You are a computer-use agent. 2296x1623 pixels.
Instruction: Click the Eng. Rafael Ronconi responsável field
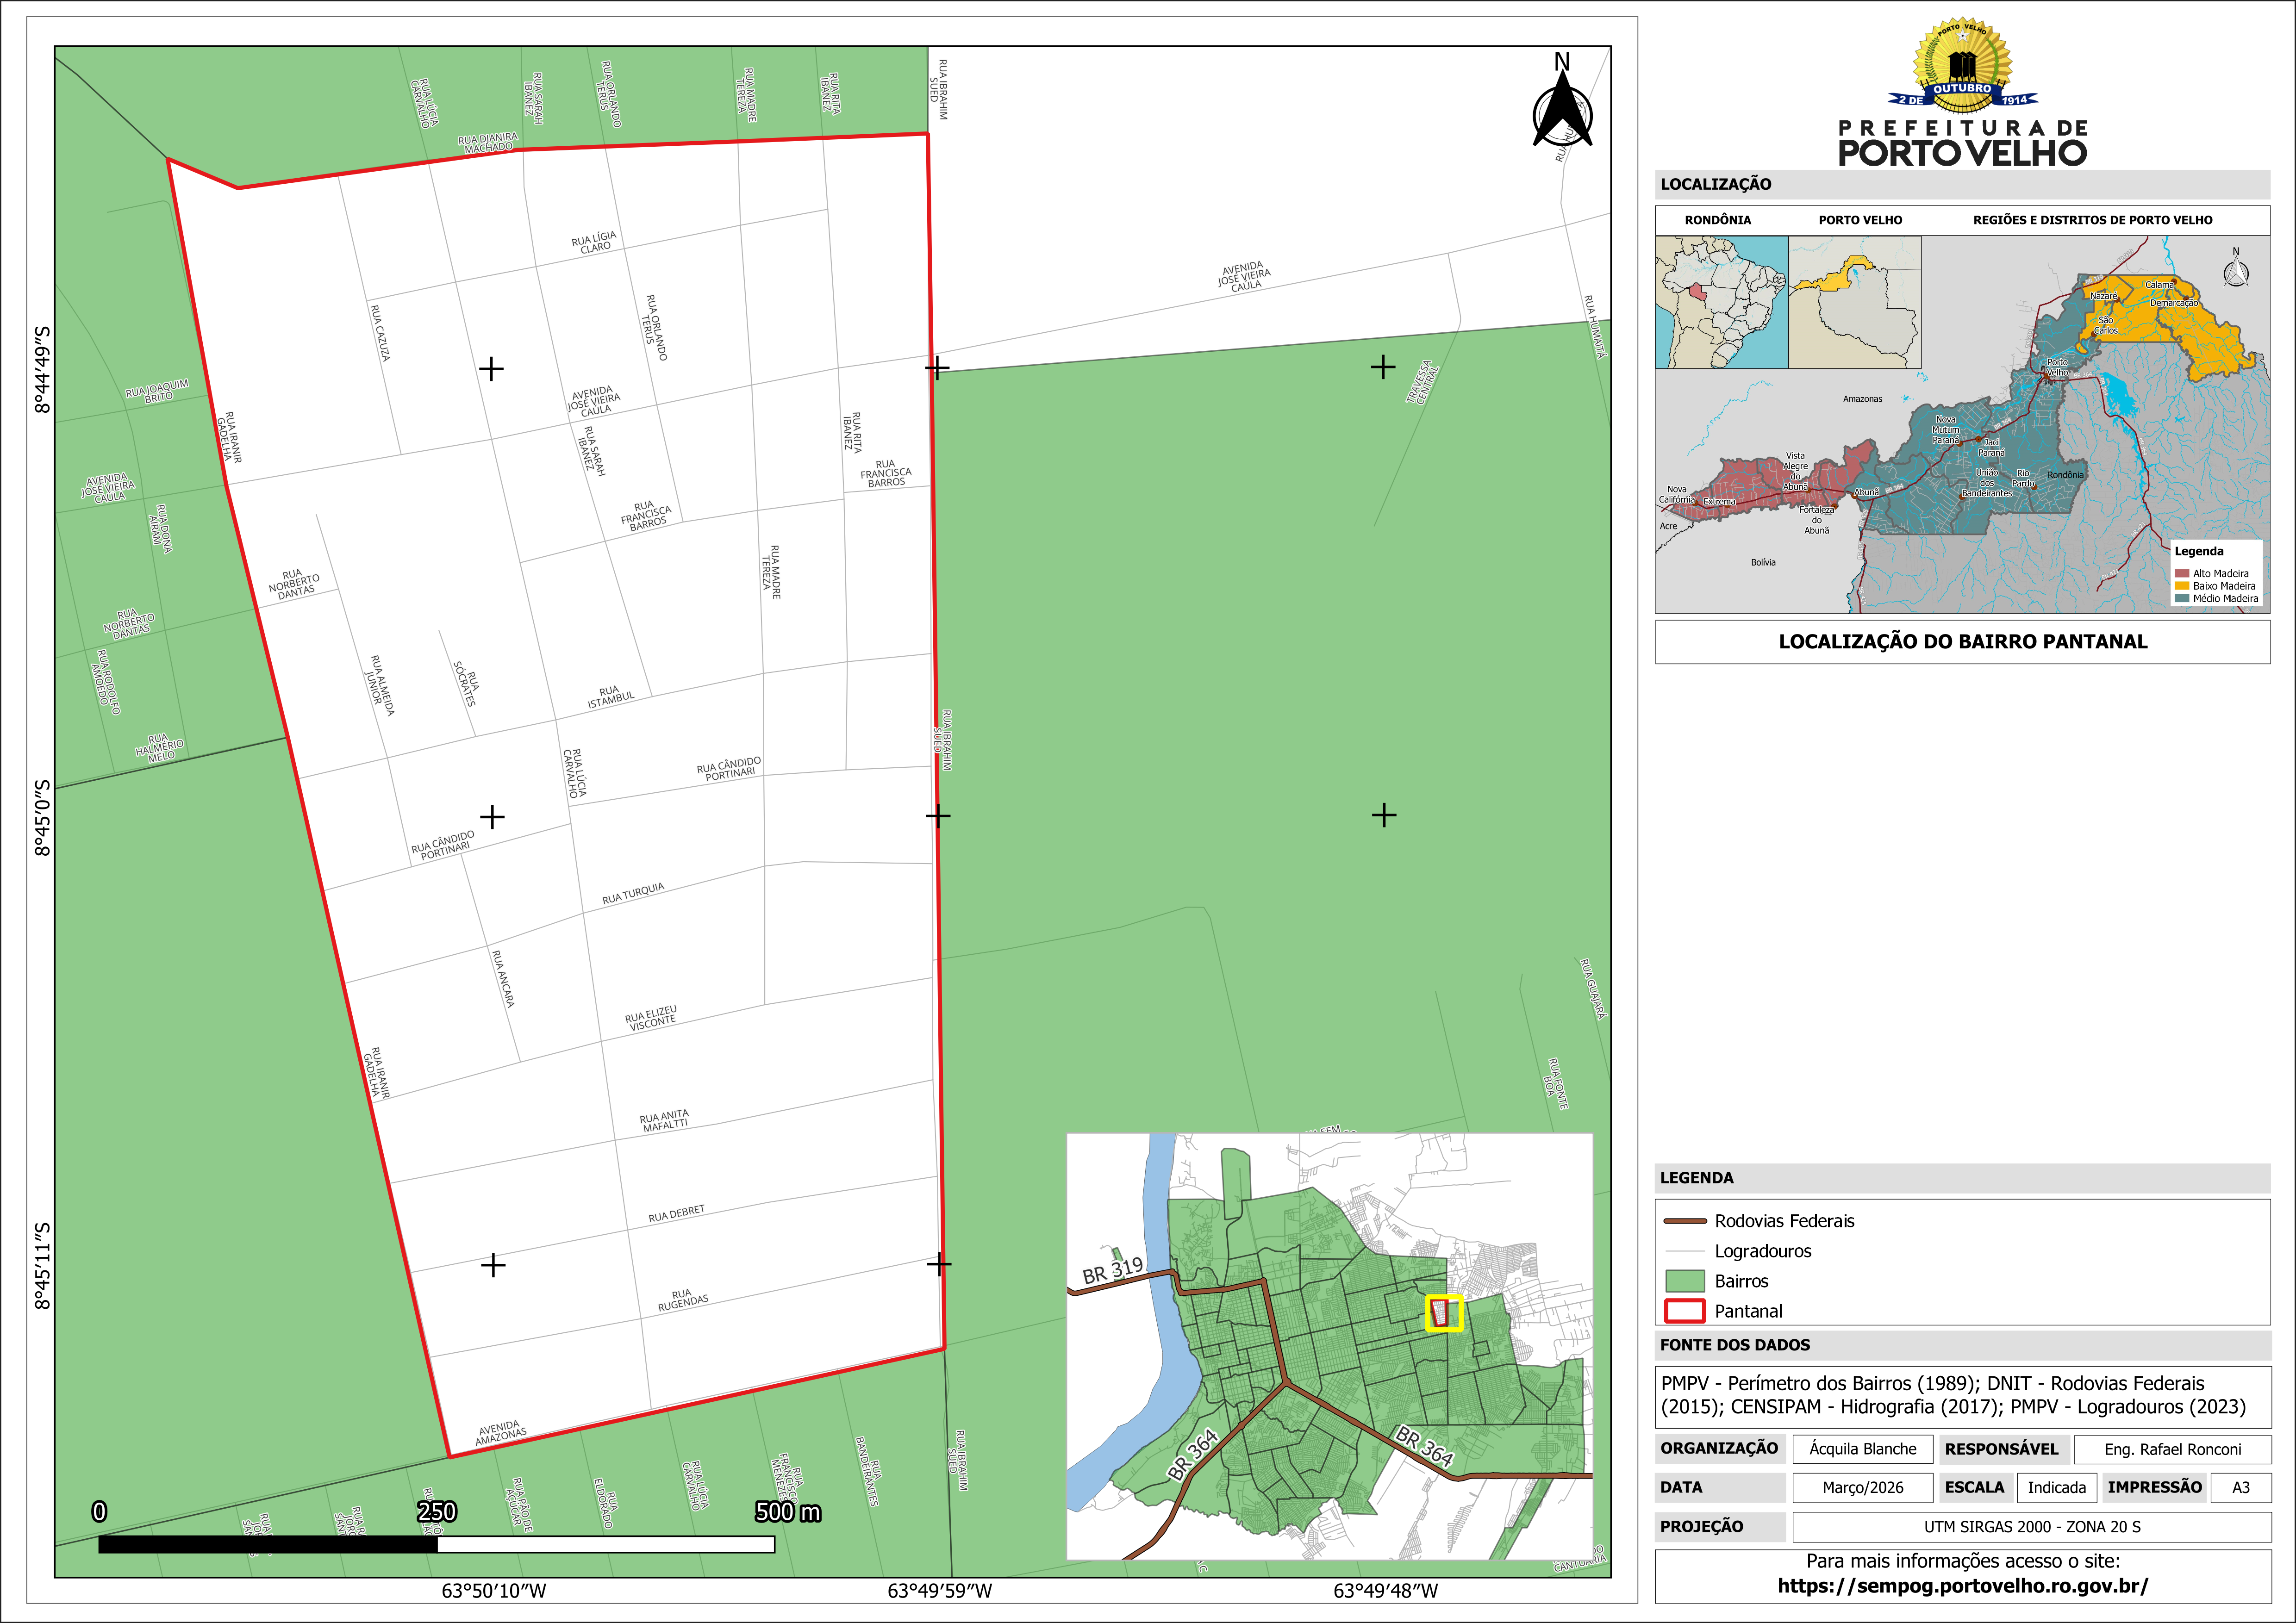pyautogui.click(x=2172, y=1449)
